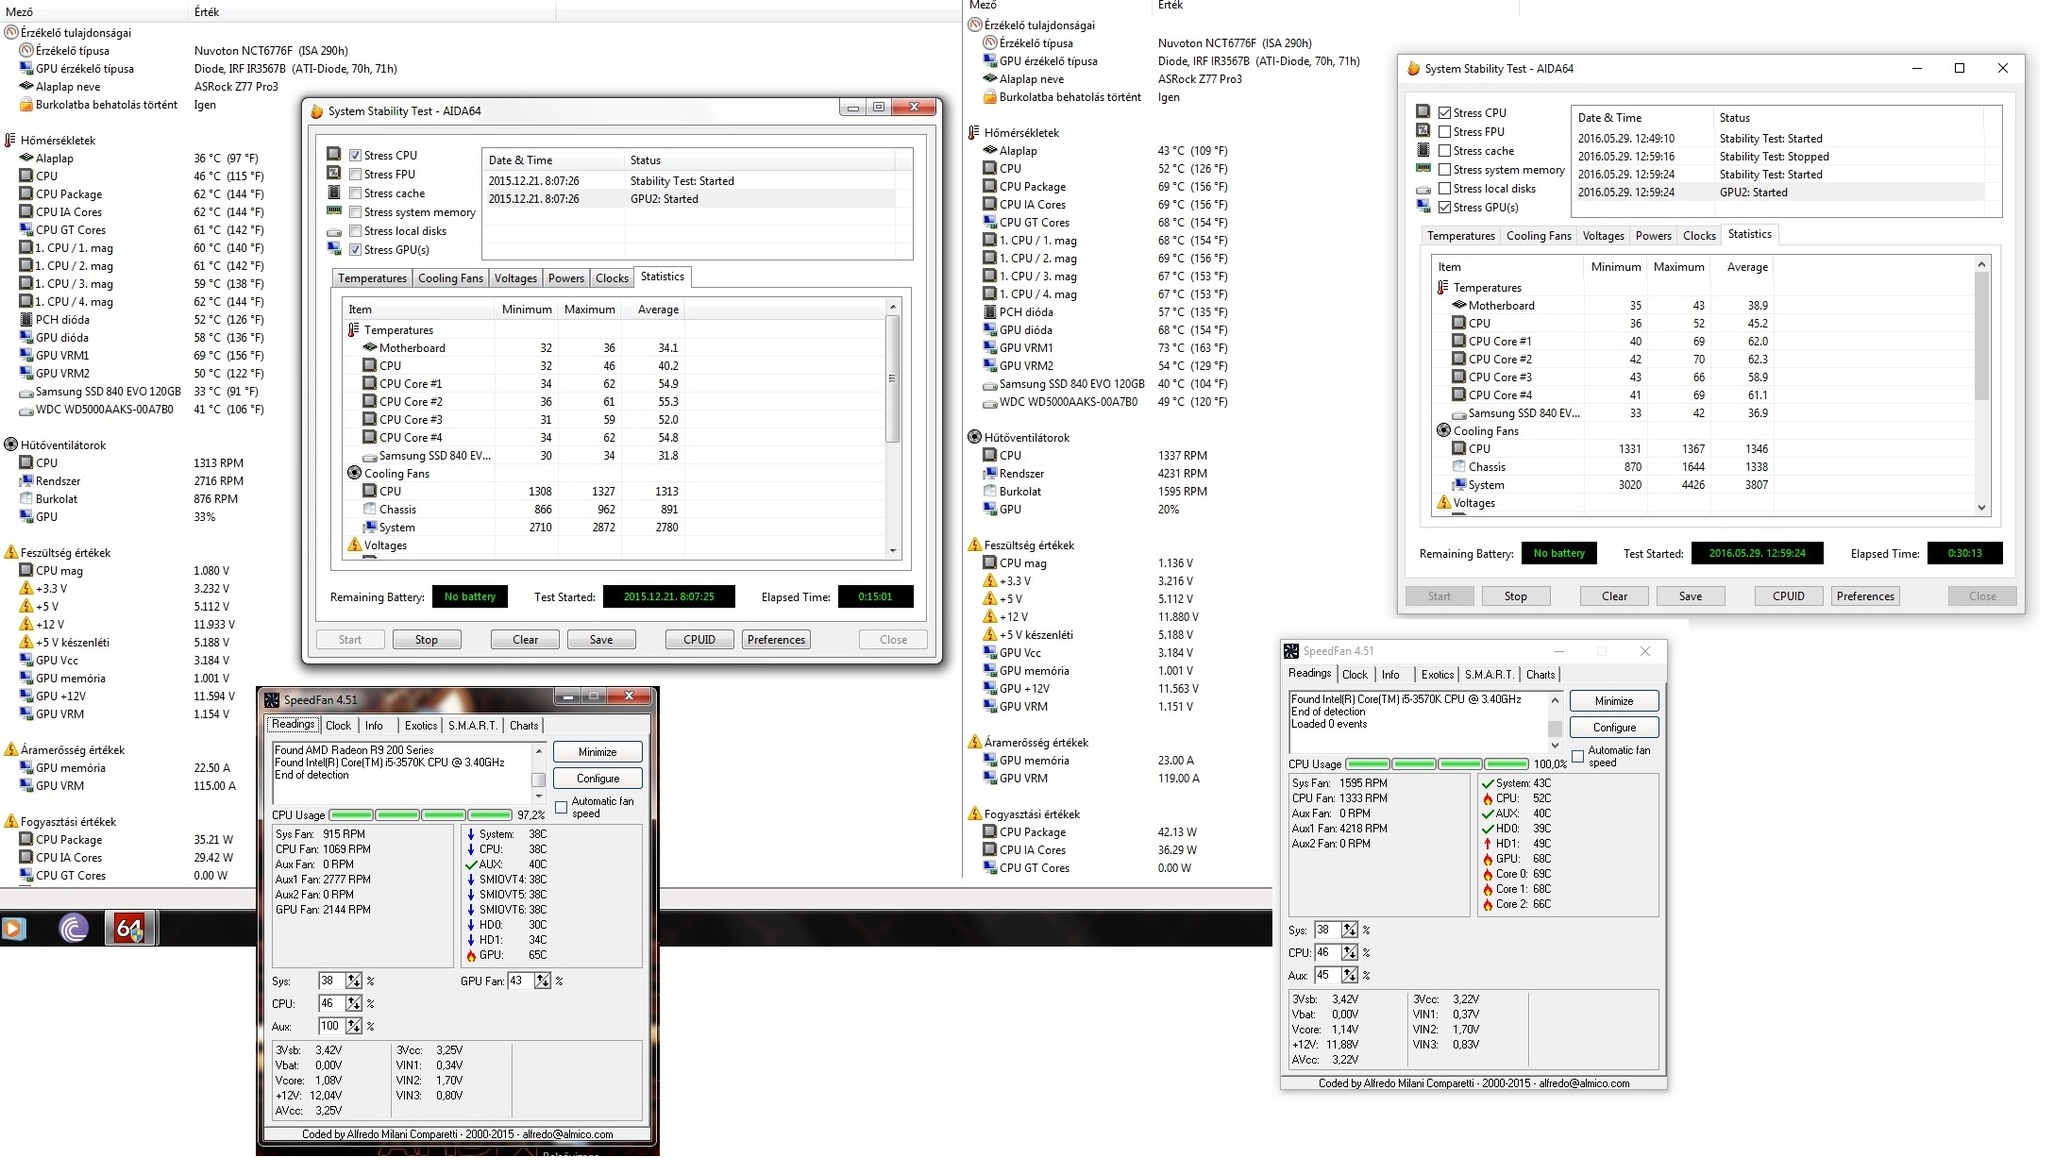2054x1174 pixels.
Task: Click Sys speed stepper in SpeedFan 100,0% window
Action: pos(1349,931)
